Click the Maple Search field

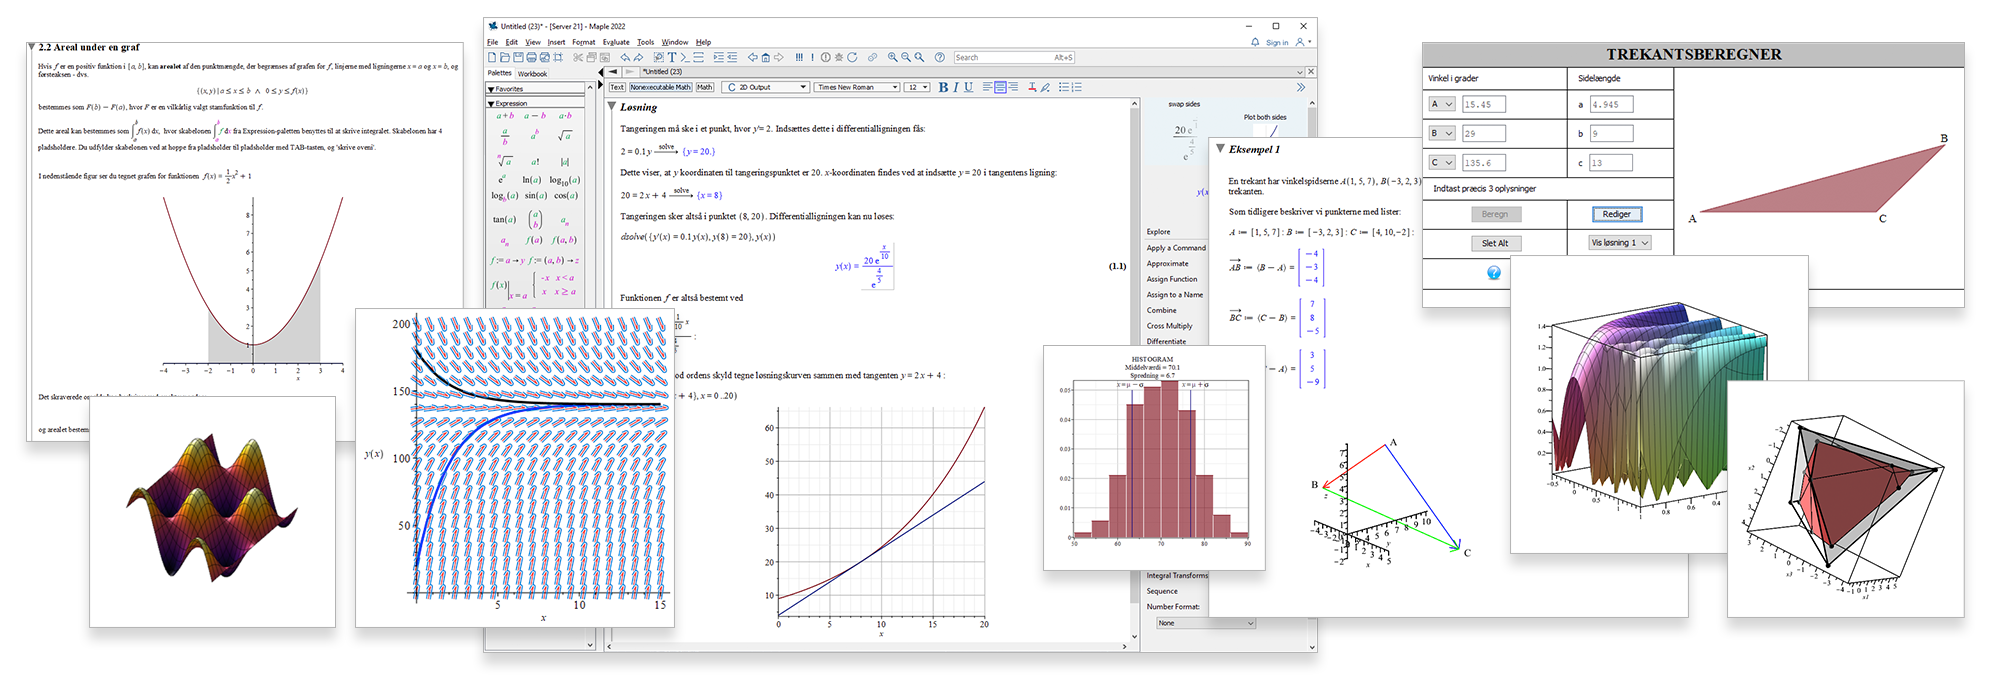pos(1015,57)
